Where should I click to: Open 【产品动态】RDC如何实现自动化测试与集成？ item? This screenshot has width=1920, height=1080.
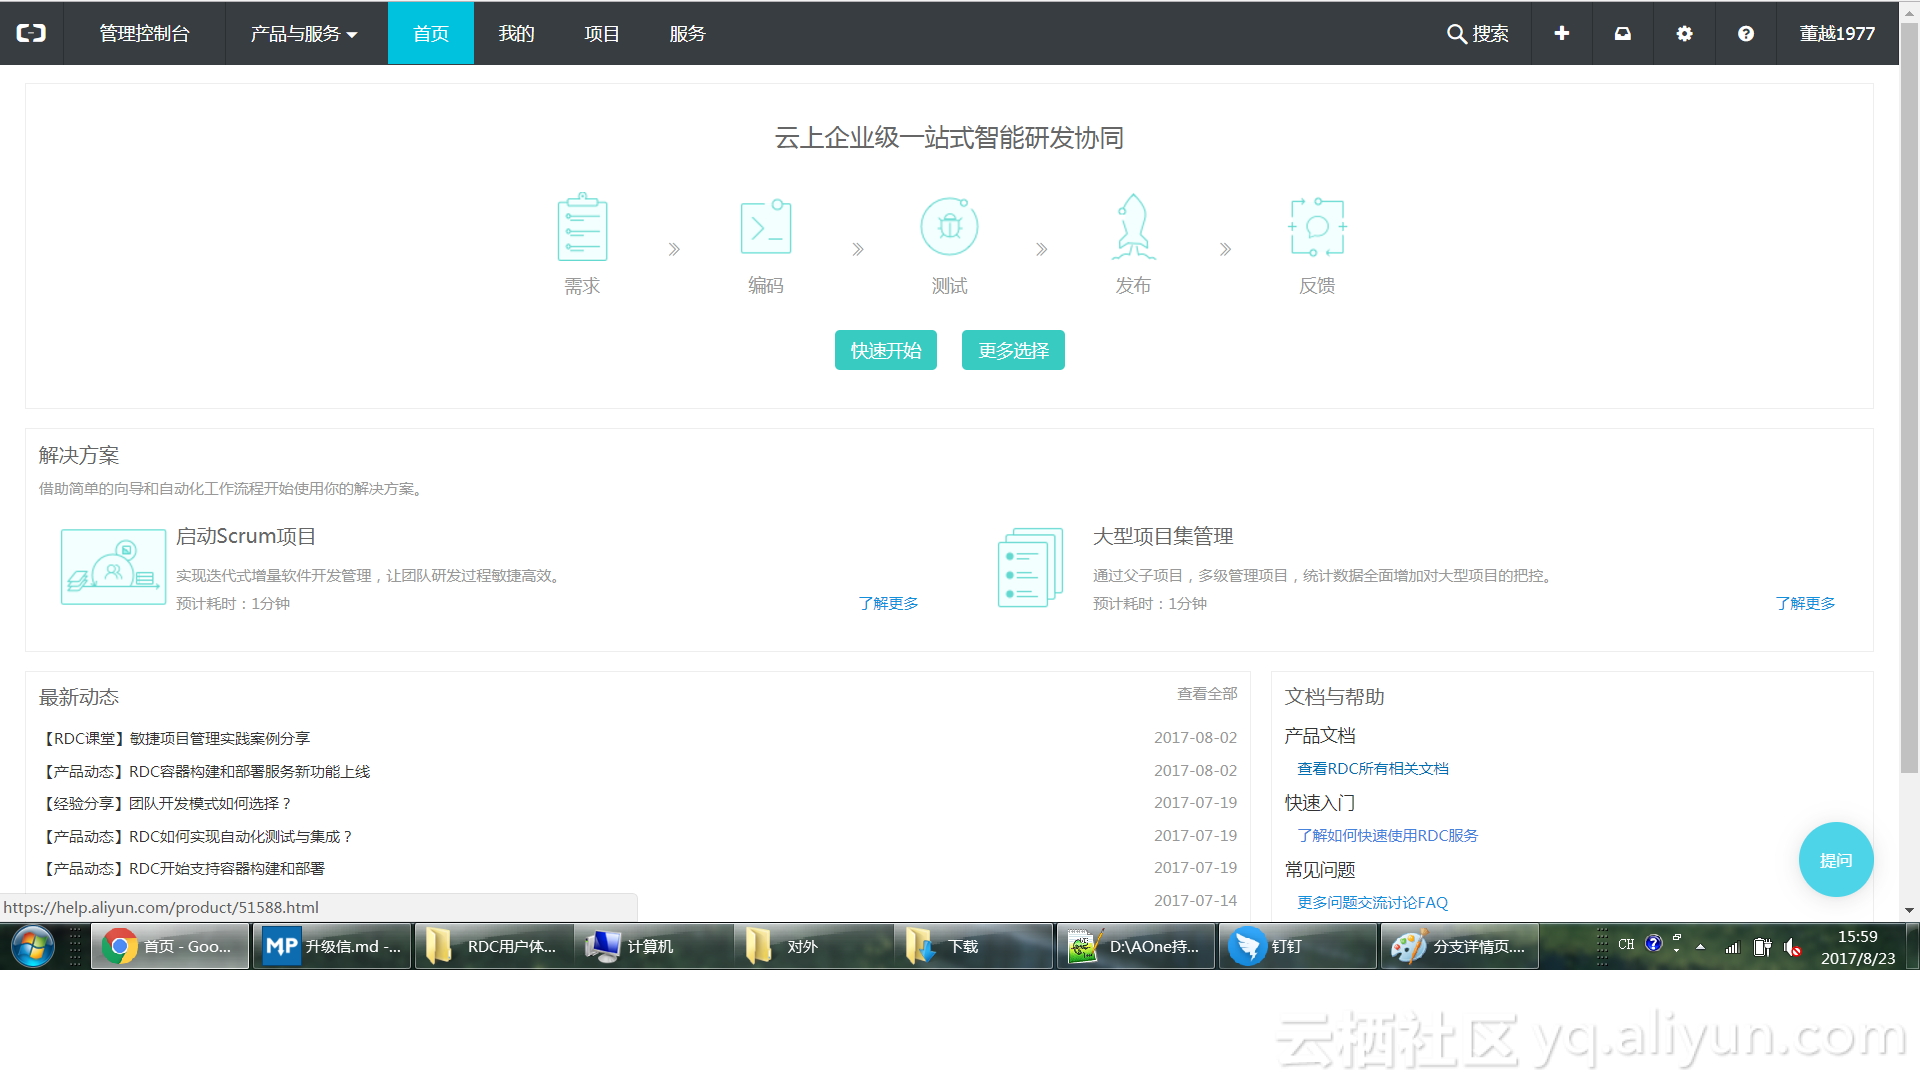(x=196, y=836)
